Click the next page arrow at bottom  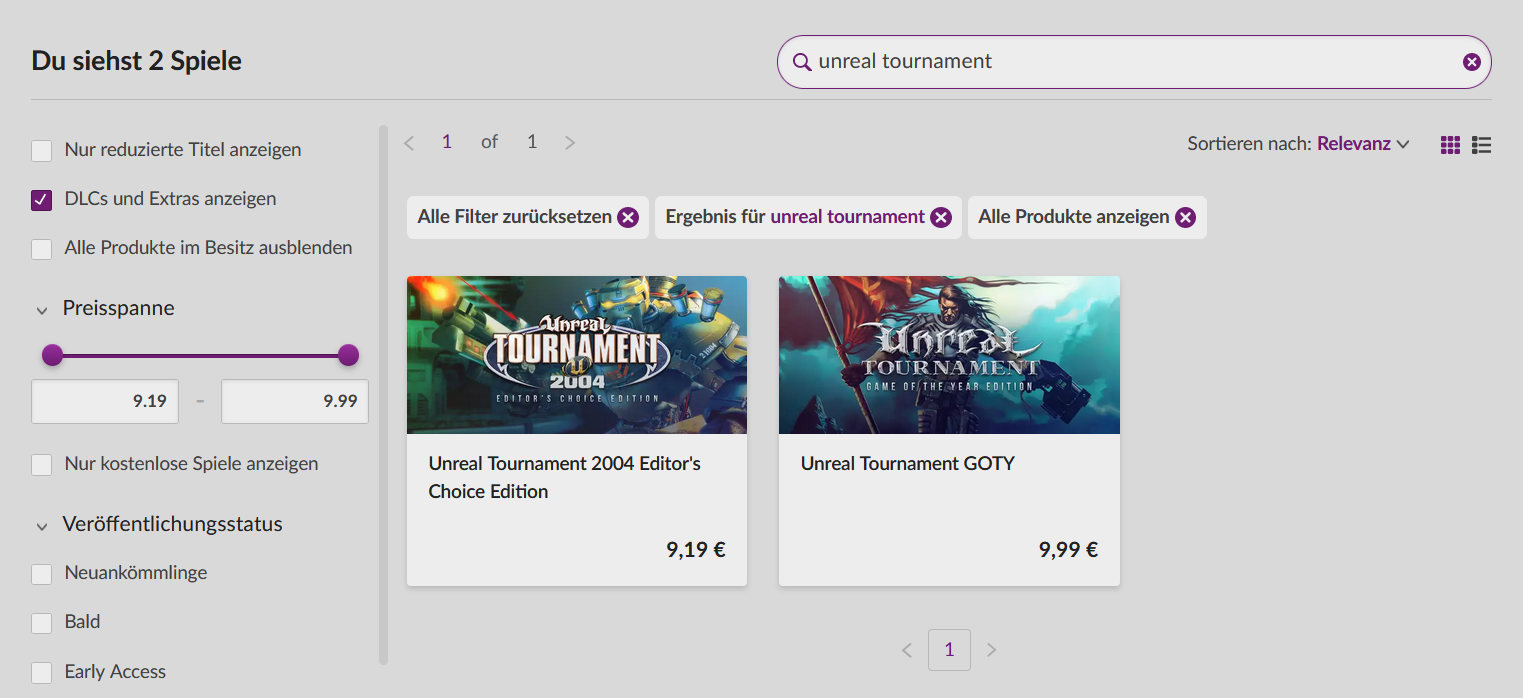click(x=991, y=649)
